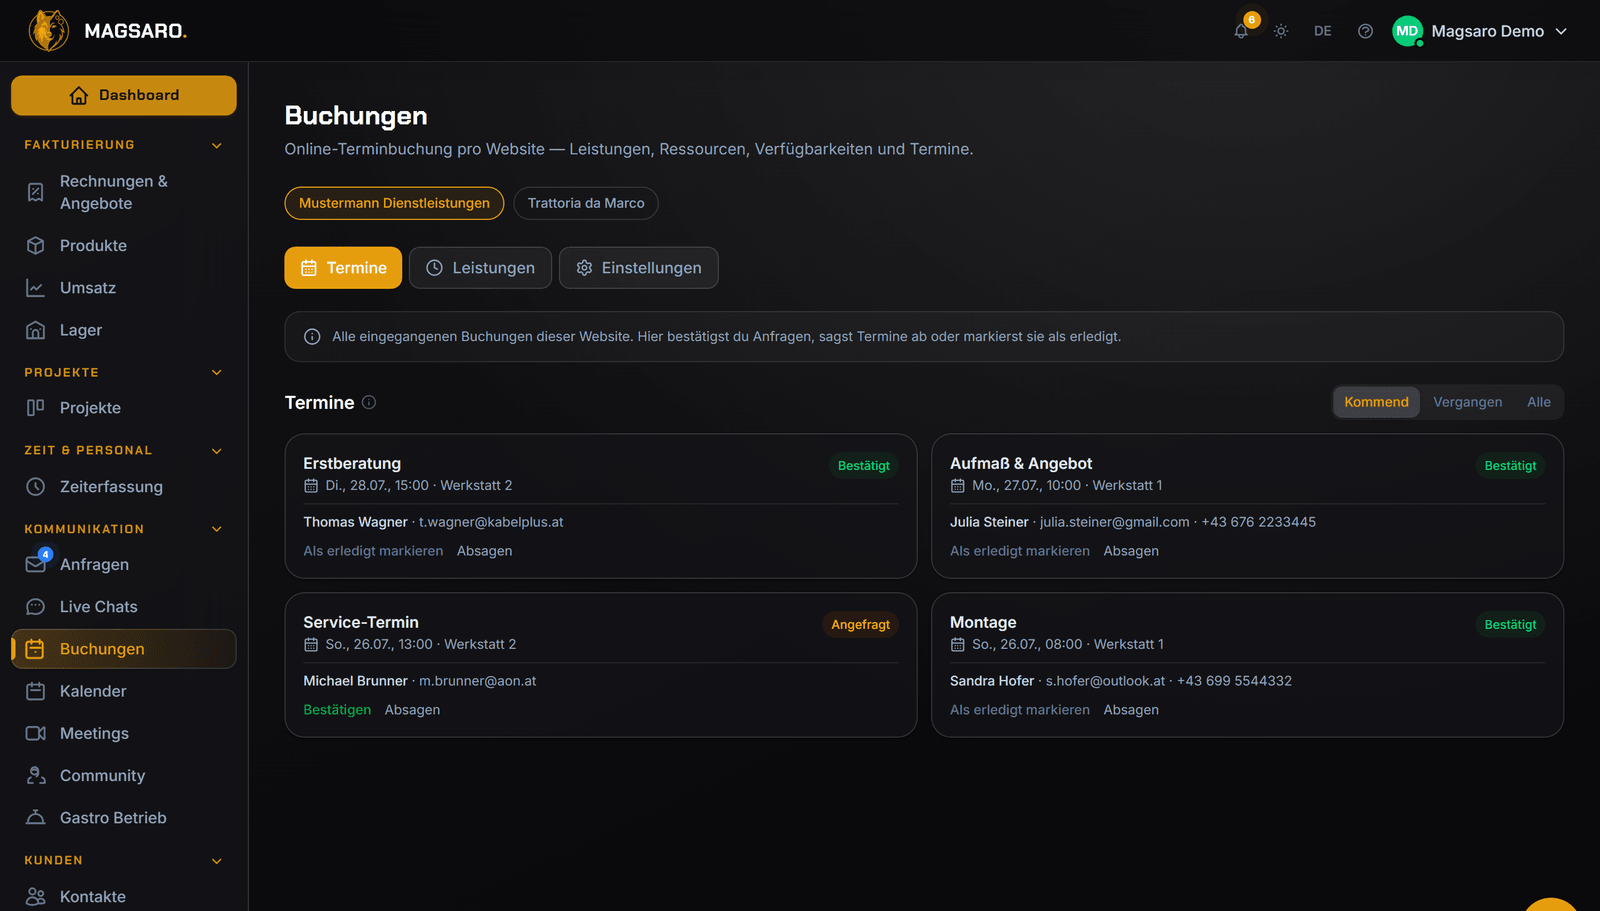Screen dimensions: 1600x911
Task: Click the Rechnungen & Angebote icon
Action: tap(36, 192)
